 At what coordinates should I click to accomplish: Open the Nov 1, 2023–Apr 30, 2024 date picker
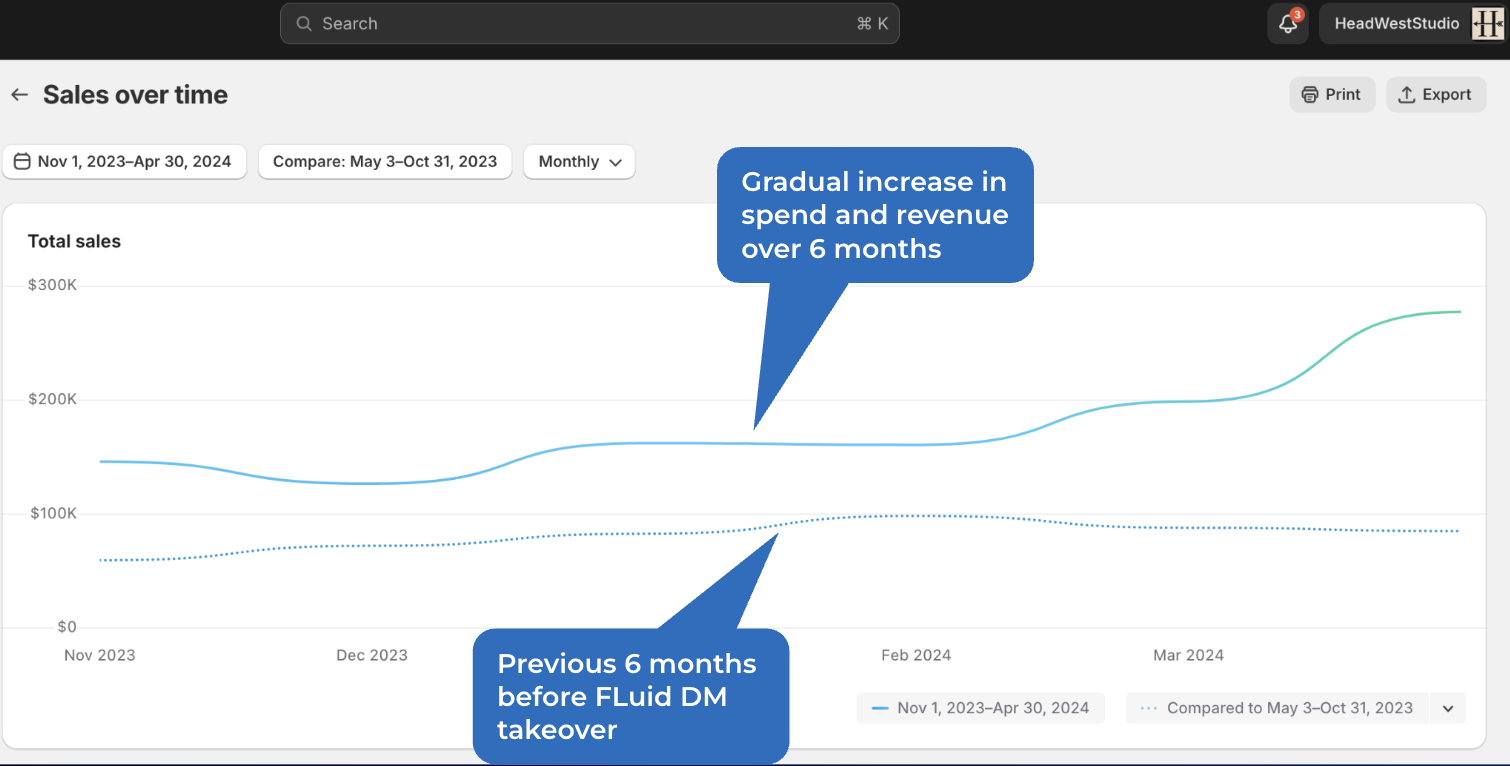(x=124, y=162)
